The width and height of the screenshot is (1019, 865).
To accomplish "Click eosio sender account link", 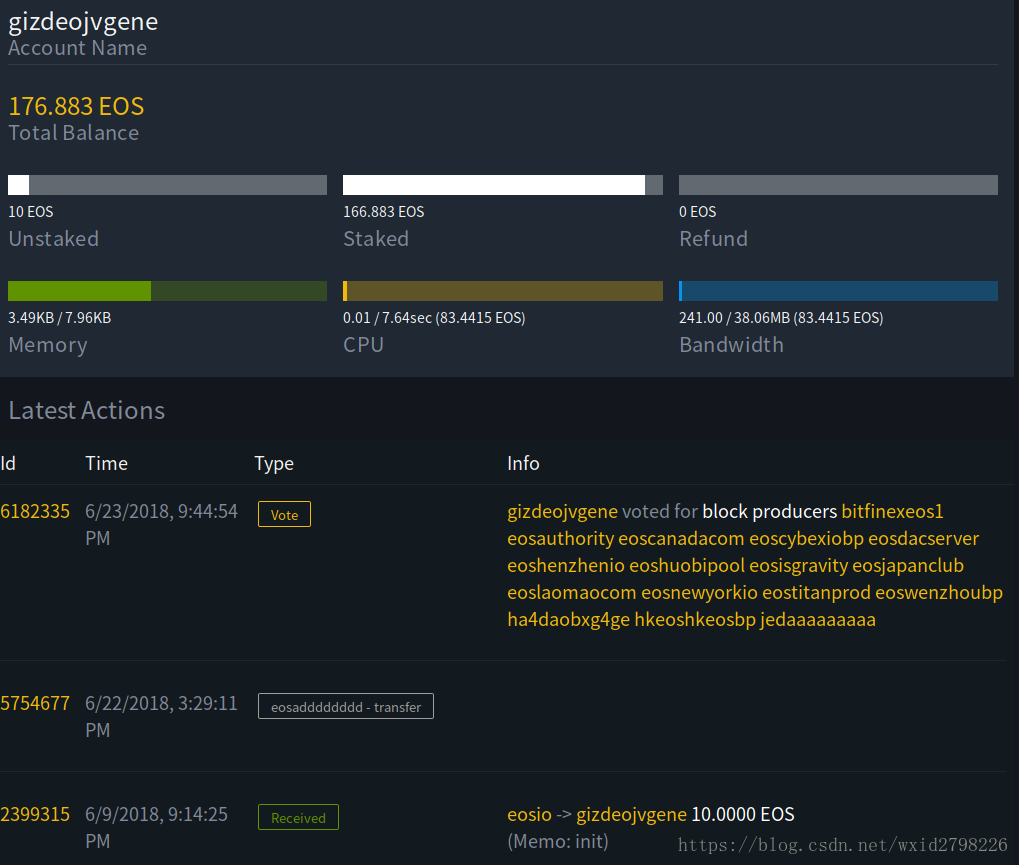I will (x=529, y=815).
